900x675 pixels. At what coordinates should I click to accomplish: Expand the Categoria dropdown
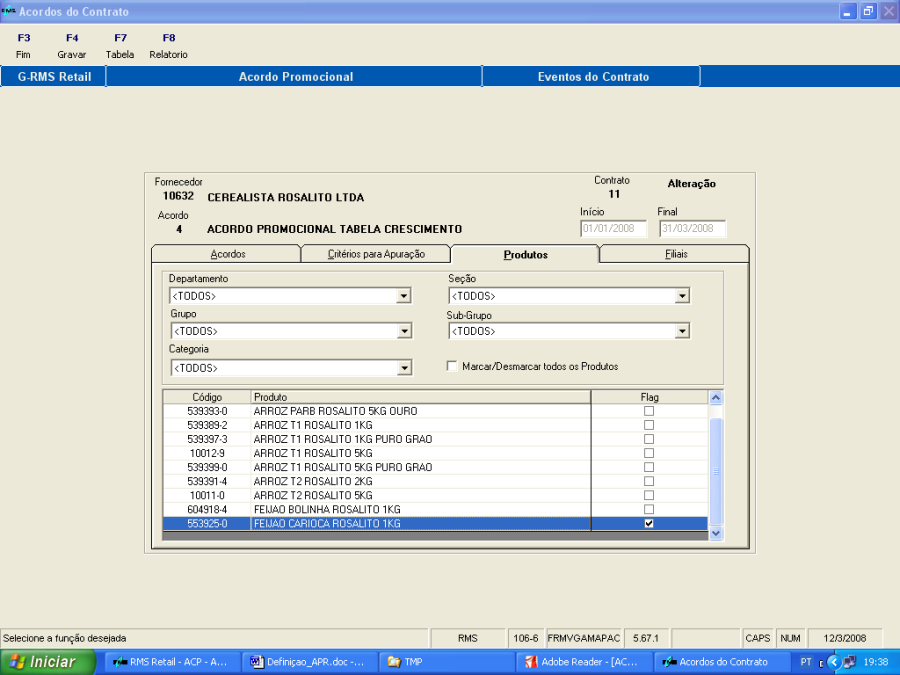click(x=404, y=368)
